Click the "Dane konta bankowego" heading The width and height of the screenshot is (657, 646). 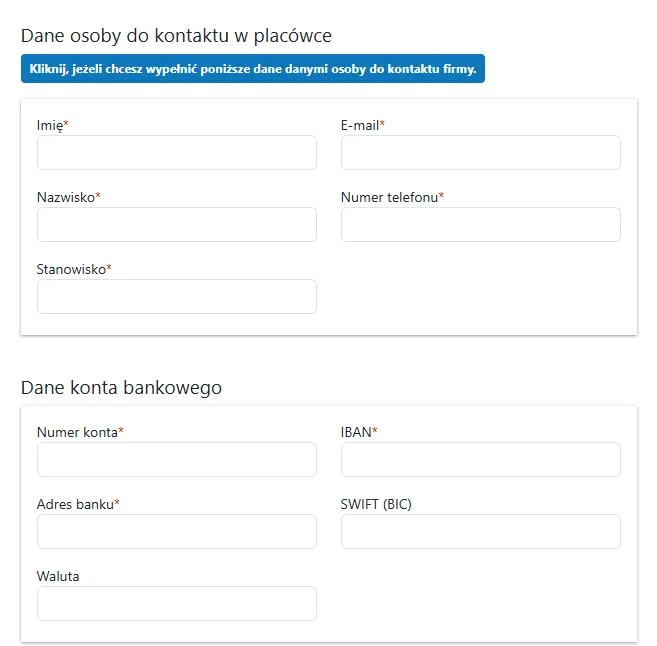click(x=122, y=388)
